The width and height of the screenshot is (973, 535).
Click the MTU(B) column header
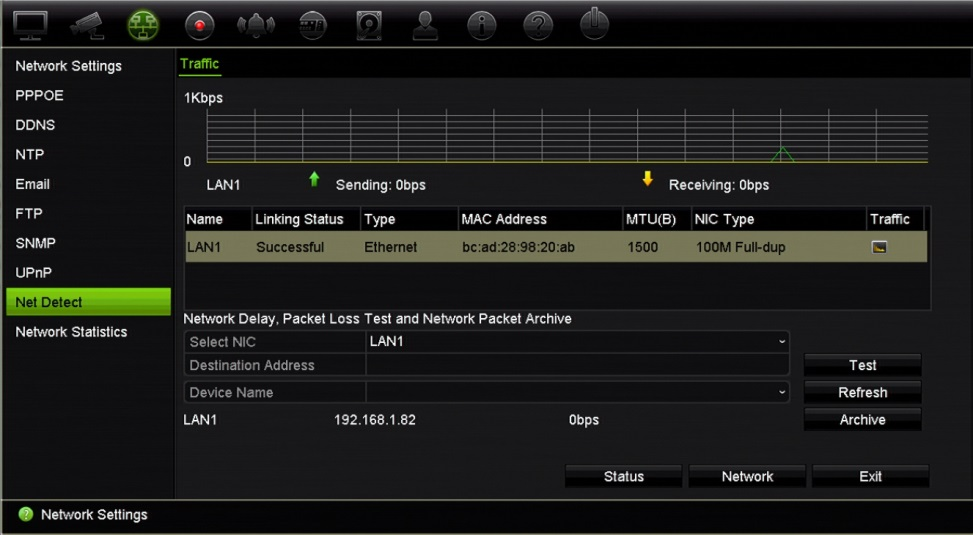pos(657,219)
